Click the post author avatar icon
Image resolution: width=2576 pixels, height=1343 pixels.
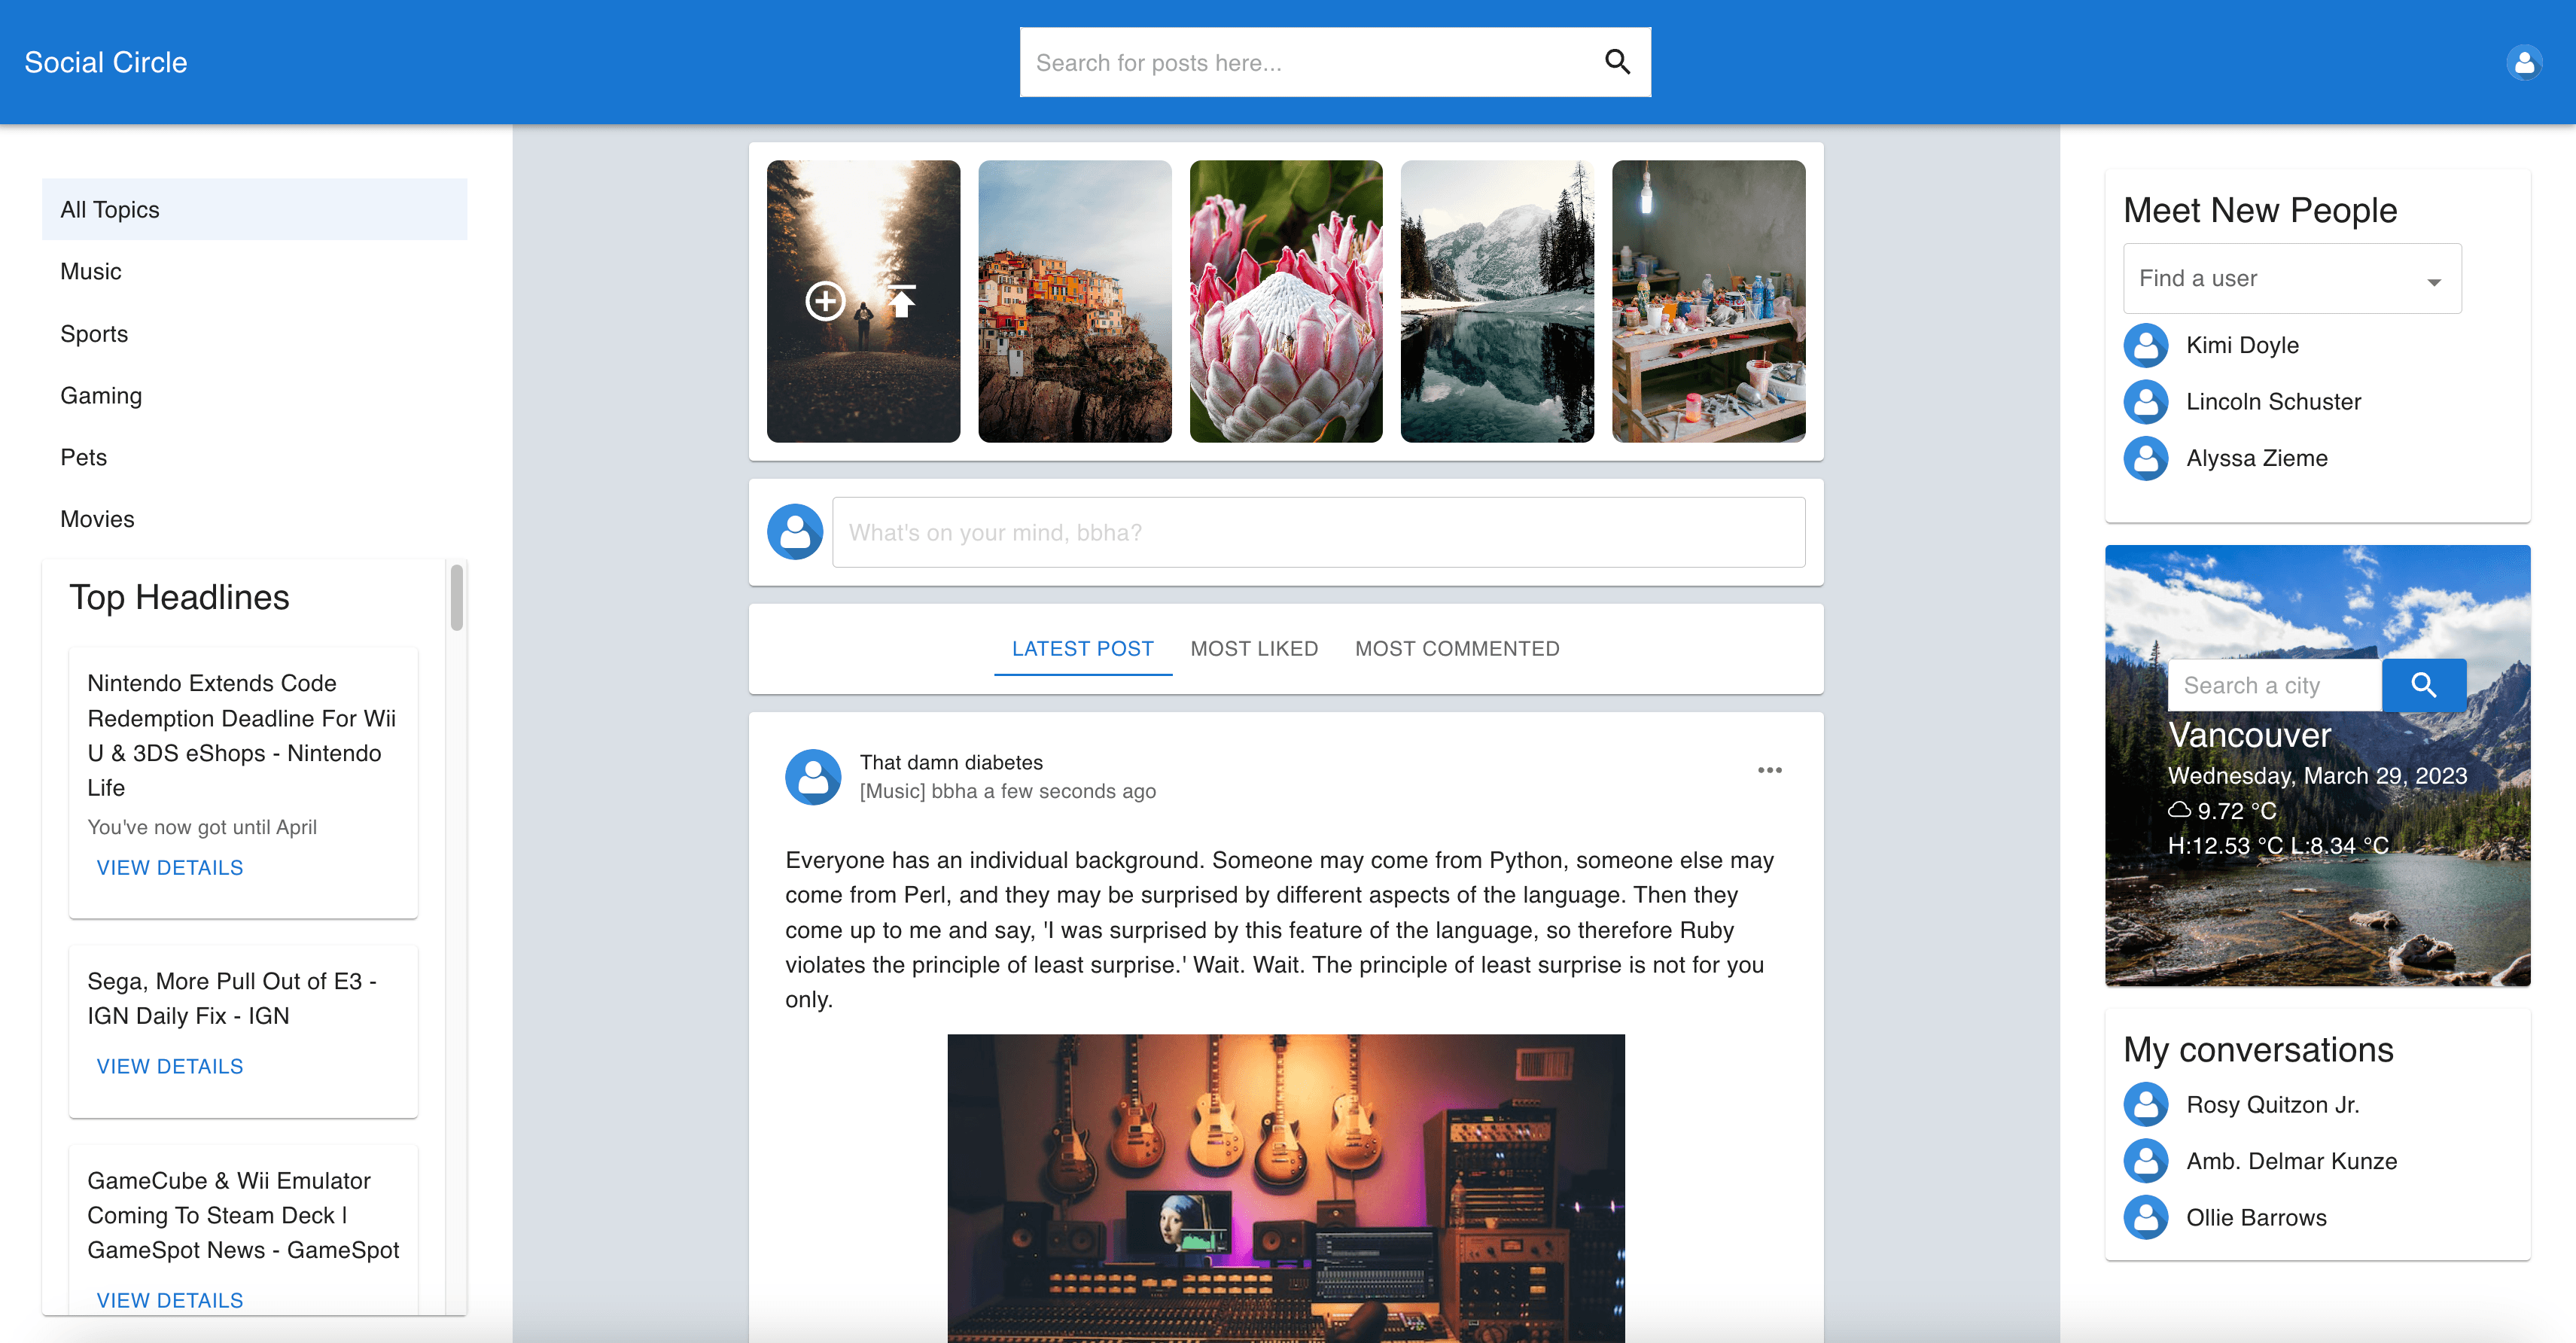pyautogui.click(x=813, y=777)
